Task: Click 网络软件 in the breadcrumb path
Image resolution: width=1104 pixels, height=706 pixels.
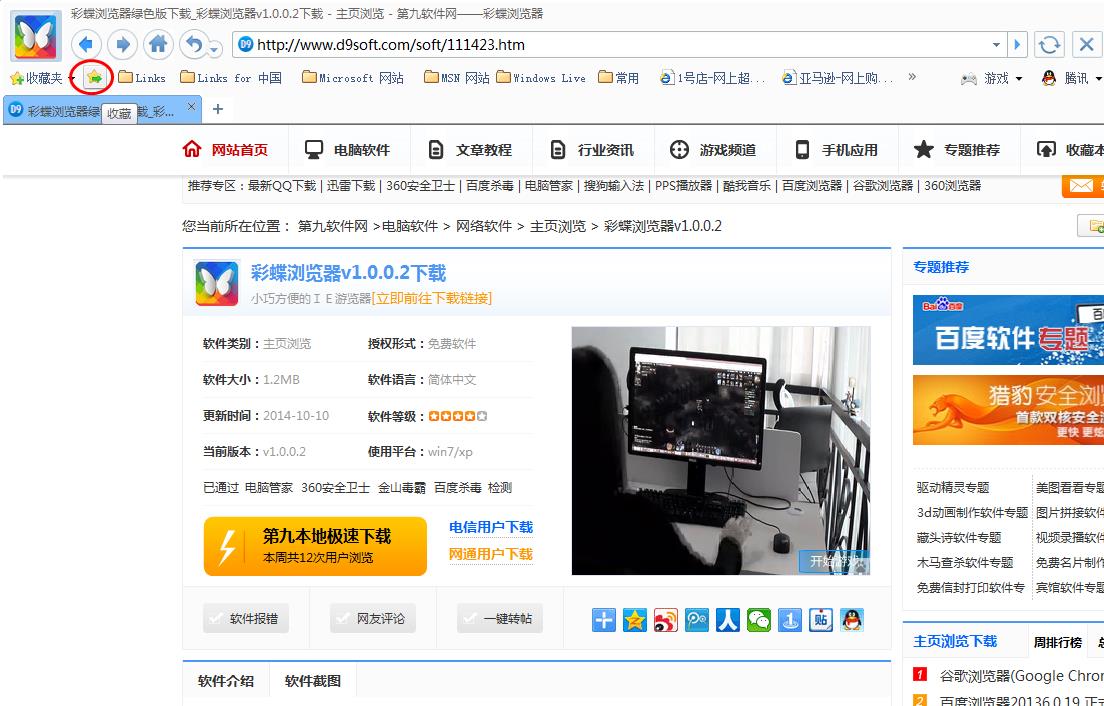Action: [x=484, y=226]
